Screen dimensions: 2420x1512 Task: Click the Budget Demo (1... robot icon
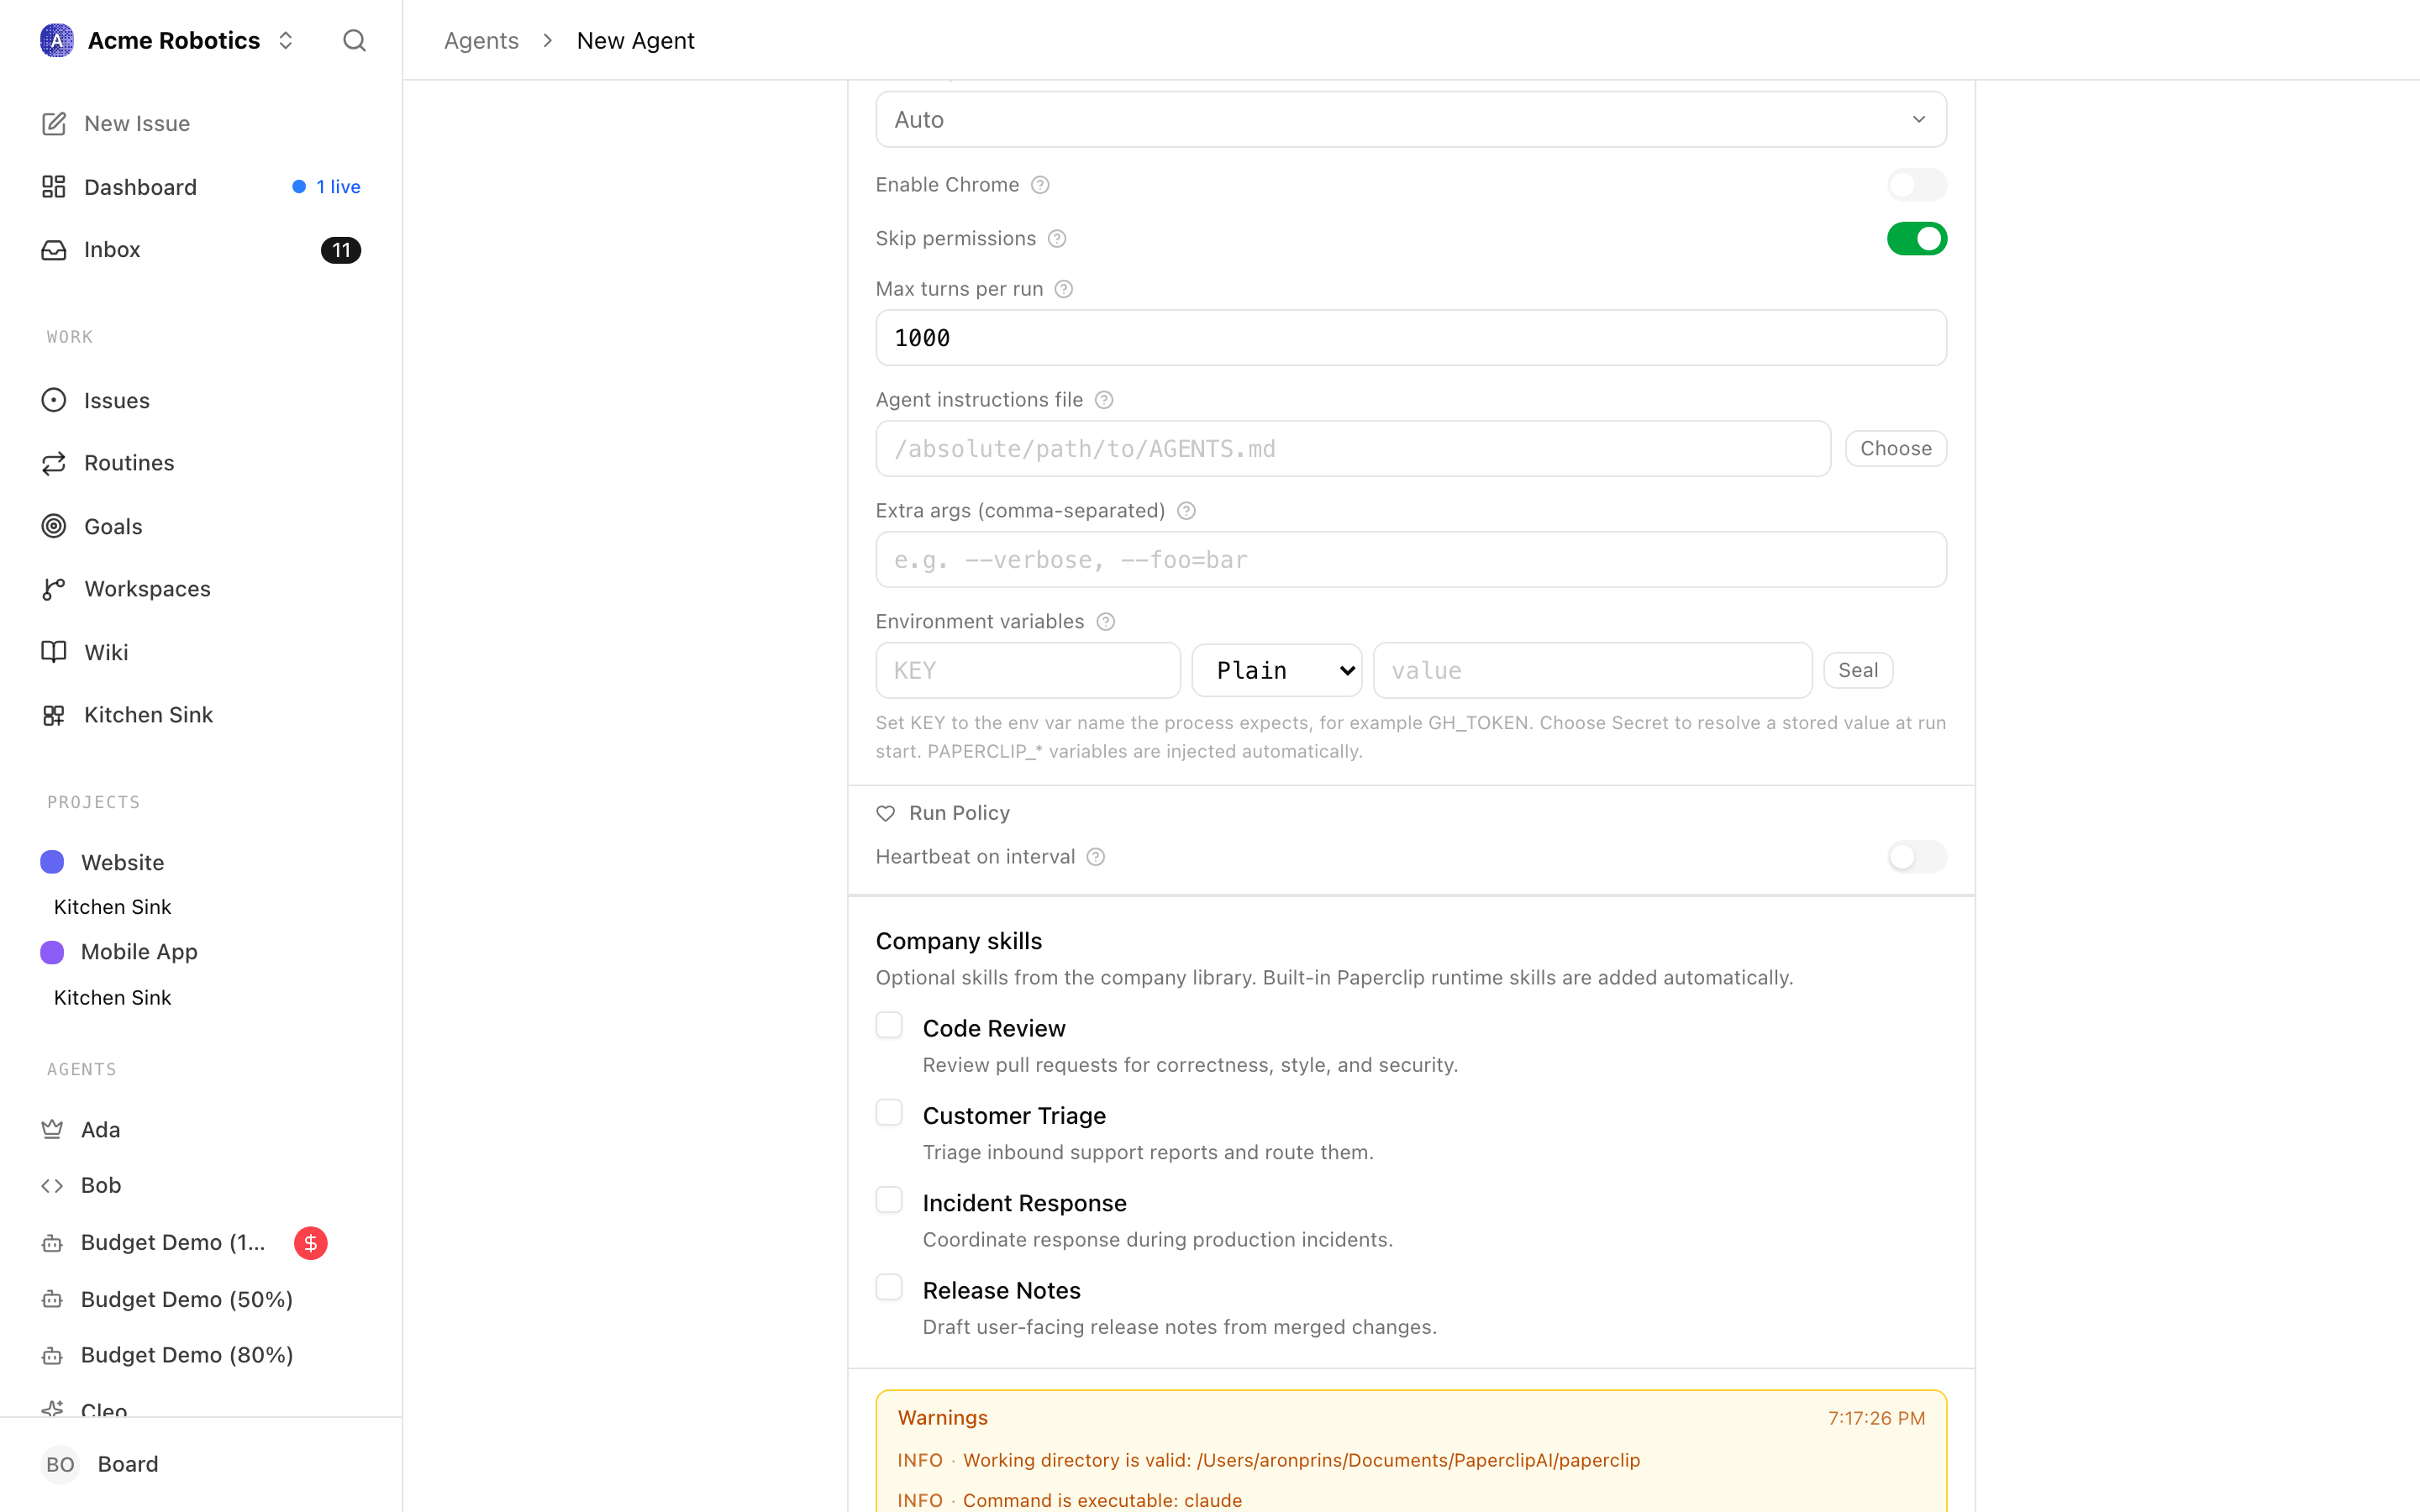point(52,1243)
